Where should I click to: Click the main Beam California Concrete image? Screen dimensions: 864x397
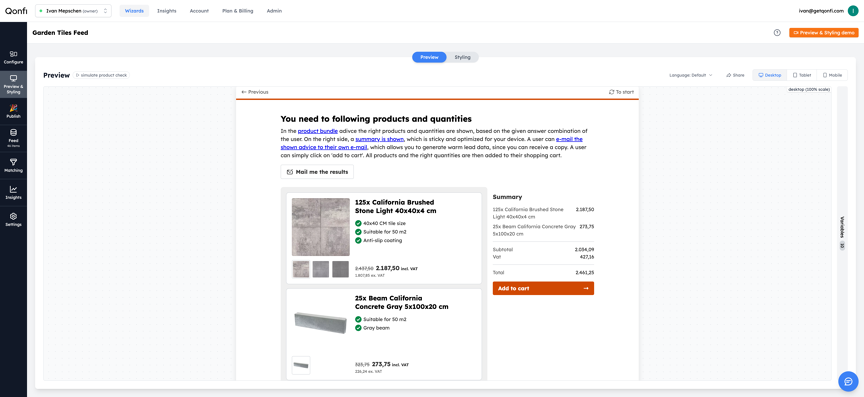[x=321, y=323]
